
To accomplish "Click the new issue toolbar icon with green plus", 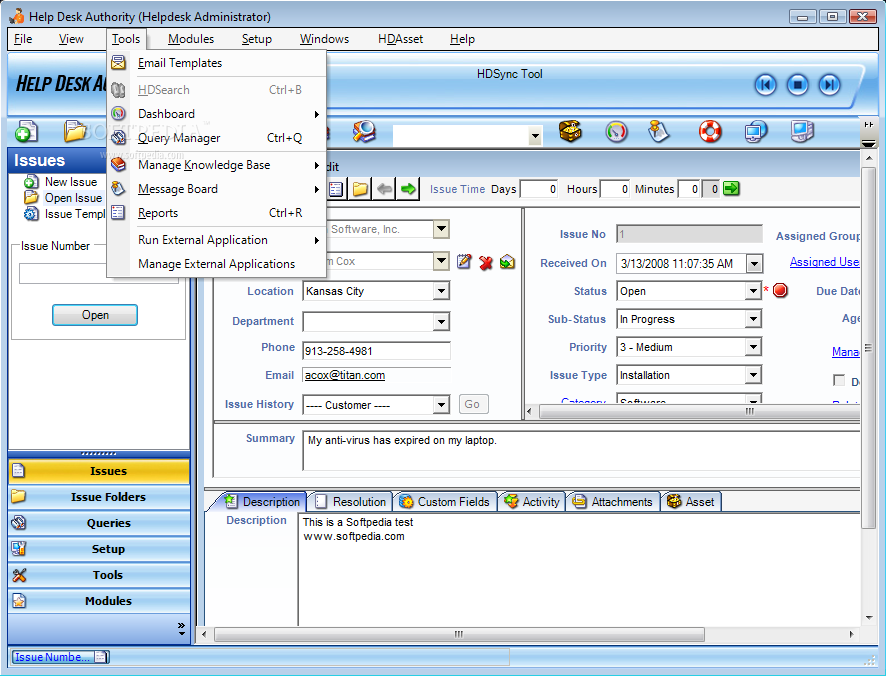I will point(25,132).
